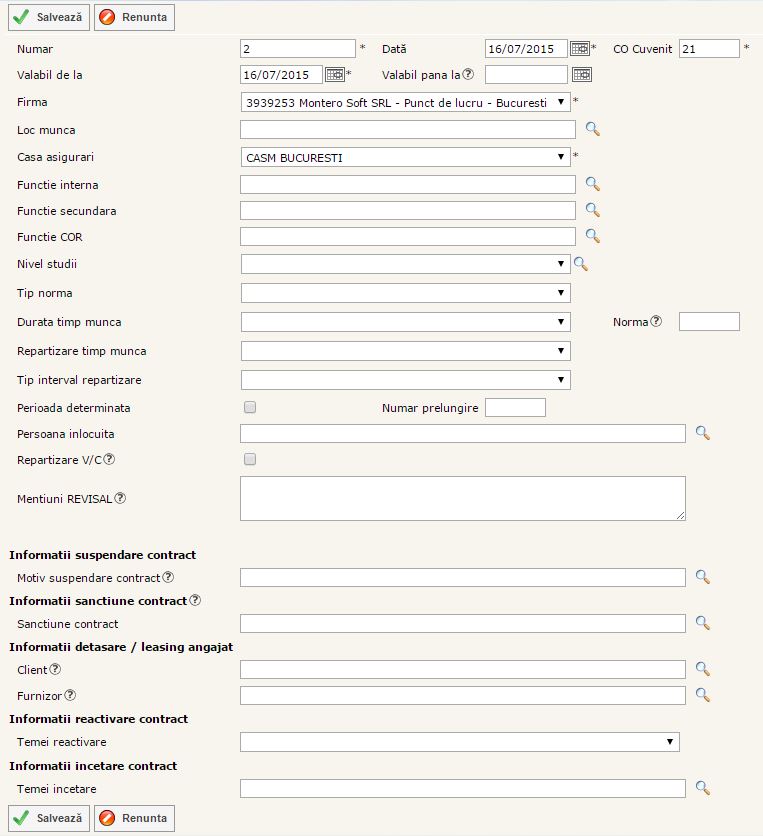
Task: Open lookup for Sanctiune contract
Action: tap(702, 623)
